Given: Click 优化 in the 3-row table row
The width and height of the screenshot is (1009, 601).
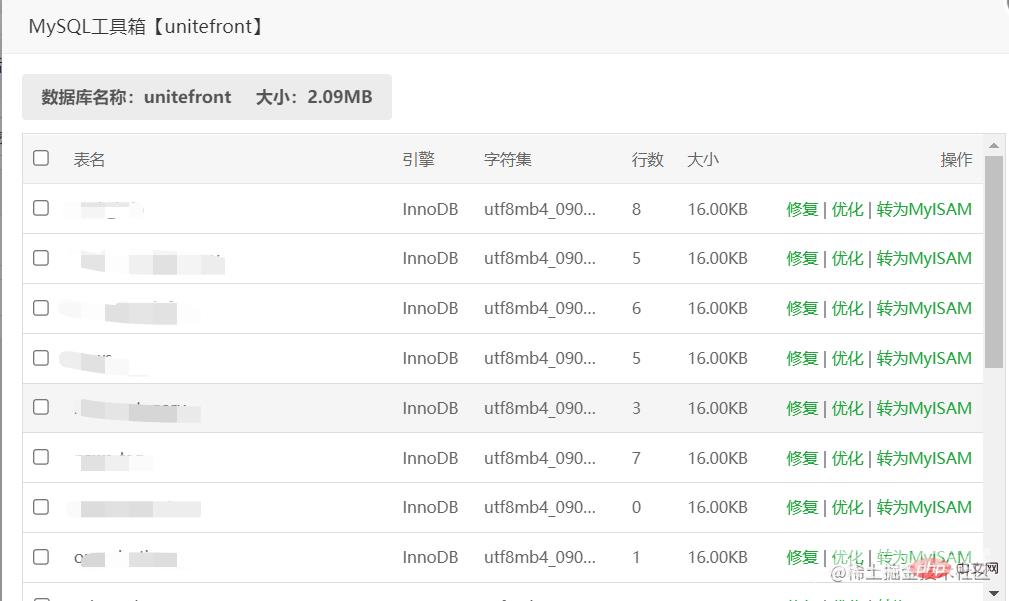Looking at the screenshot, I should click(847, 408).
